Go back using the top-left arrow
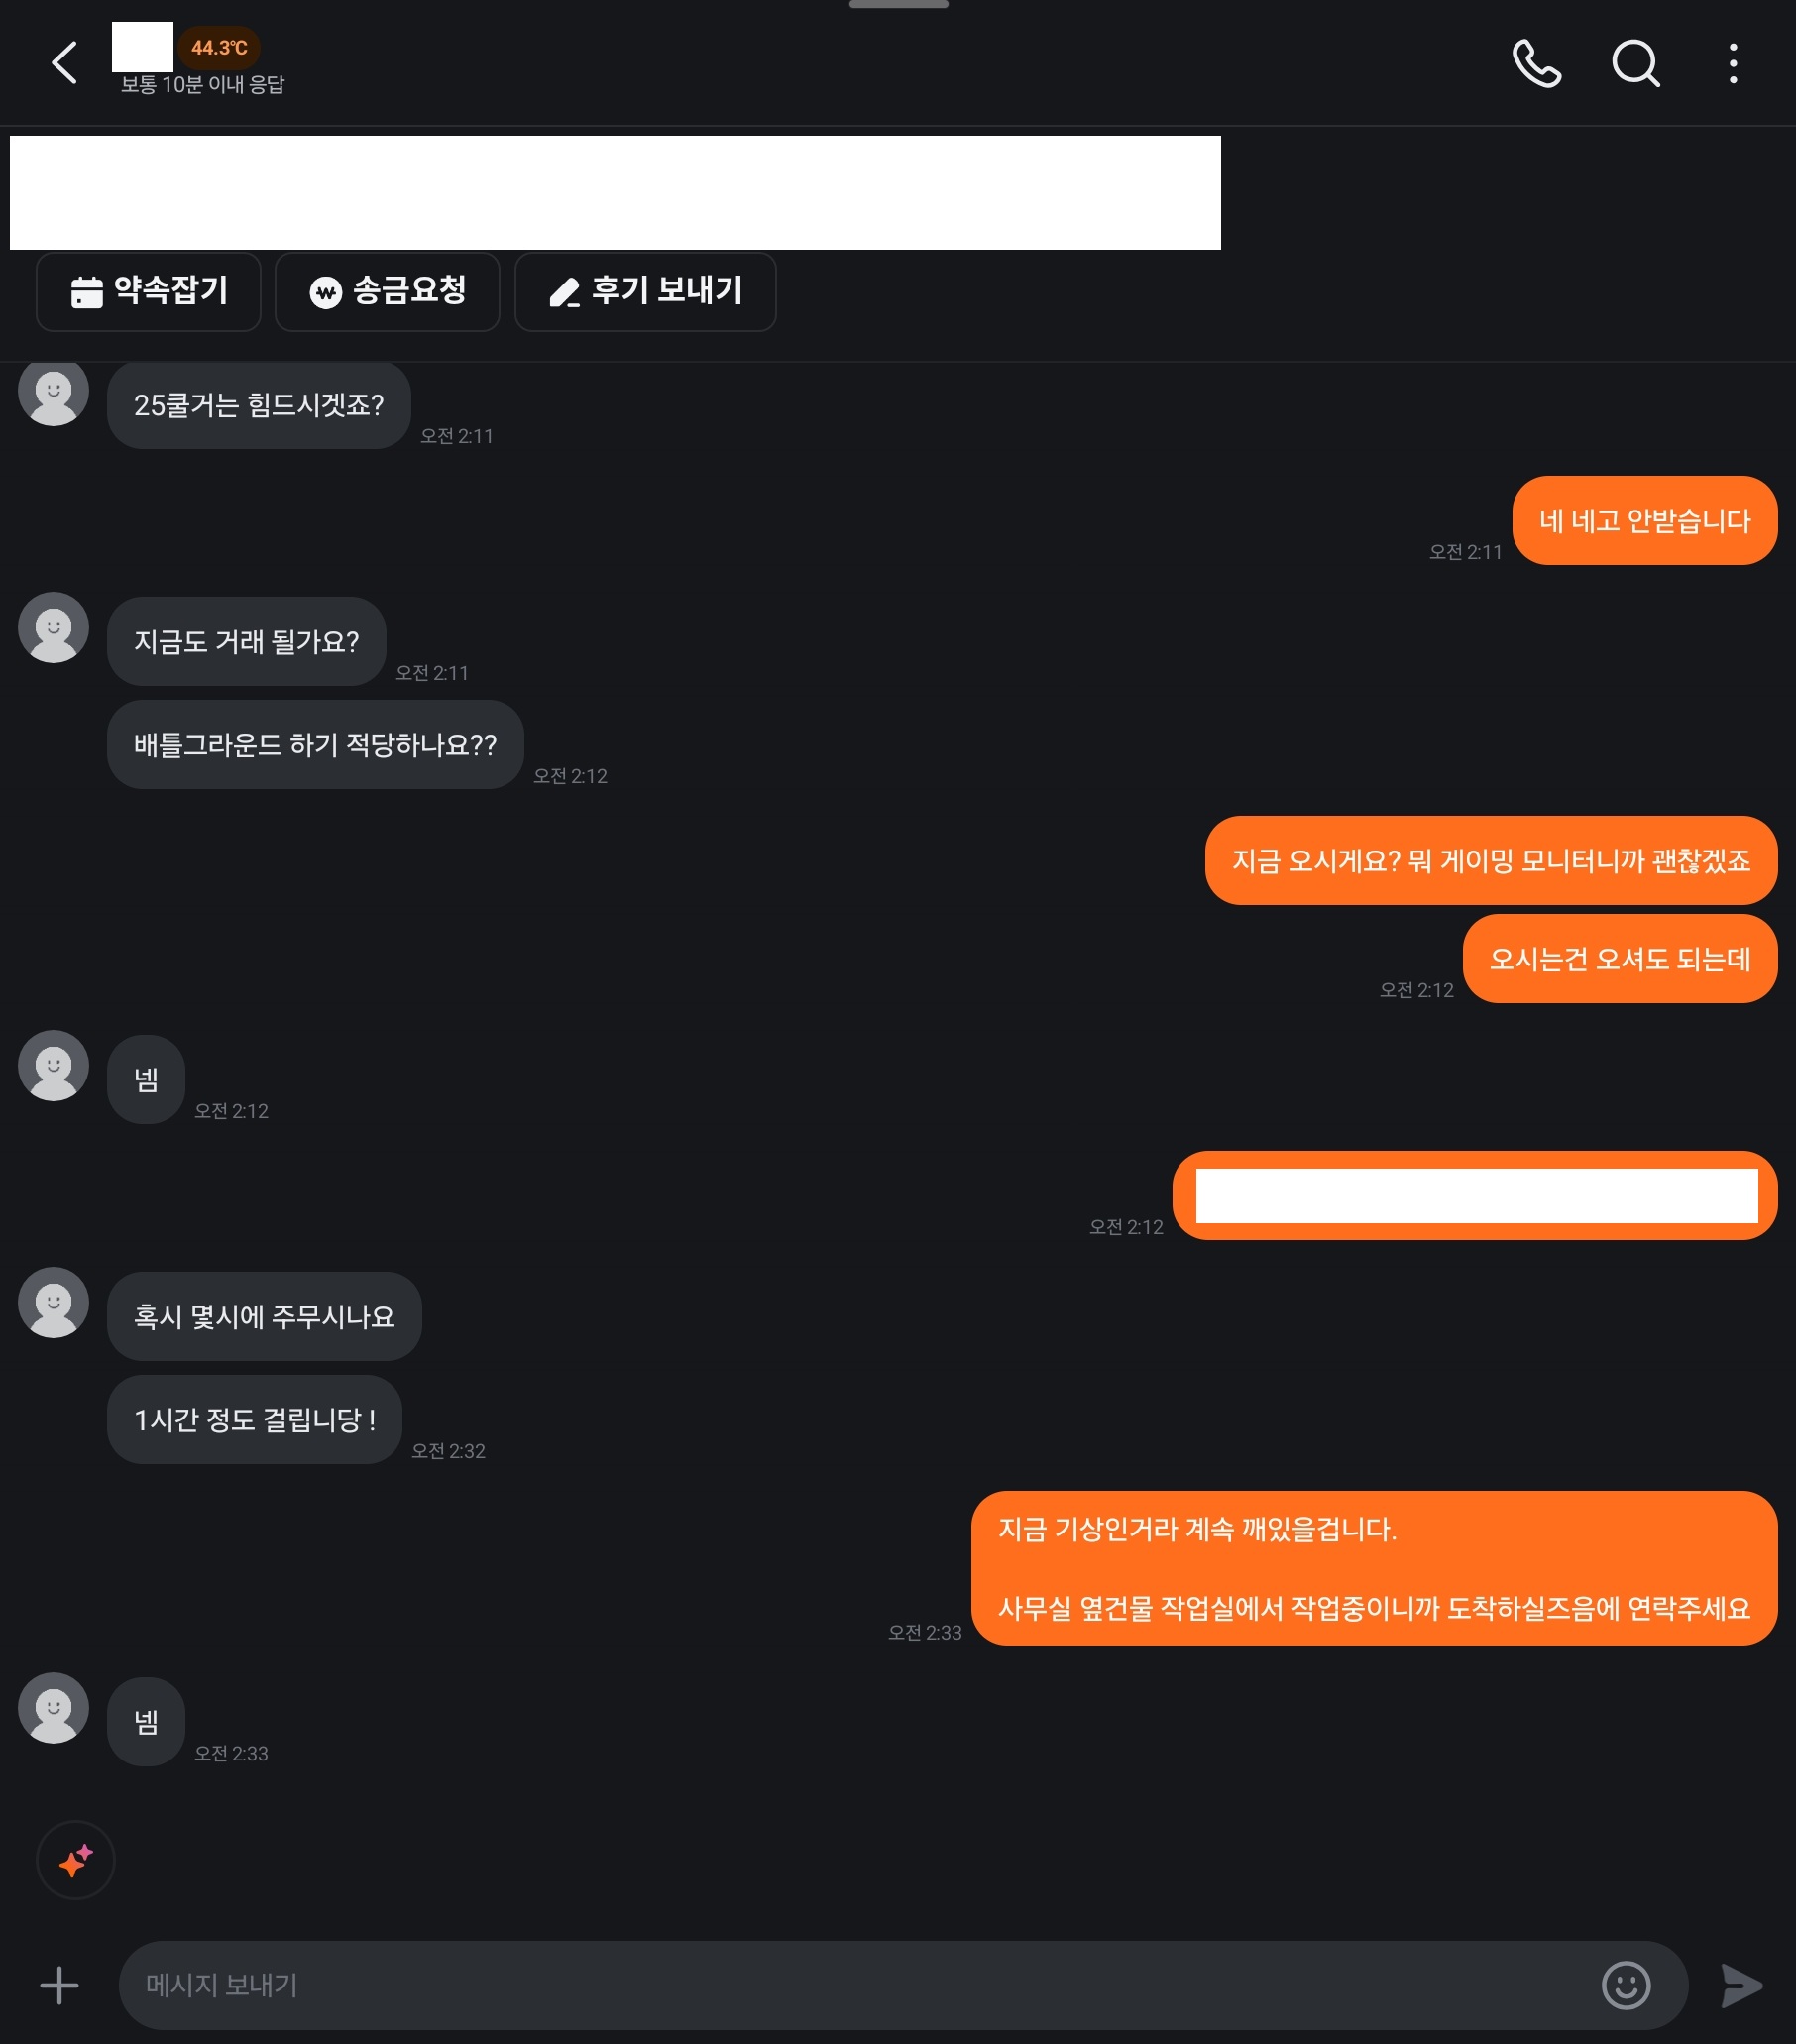 (65, 63)
